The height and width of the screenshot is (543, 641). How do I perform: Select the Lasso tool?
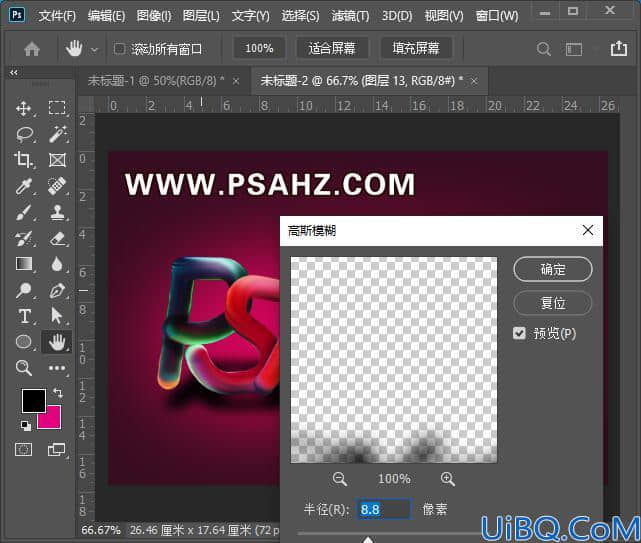tap(24, 134)
